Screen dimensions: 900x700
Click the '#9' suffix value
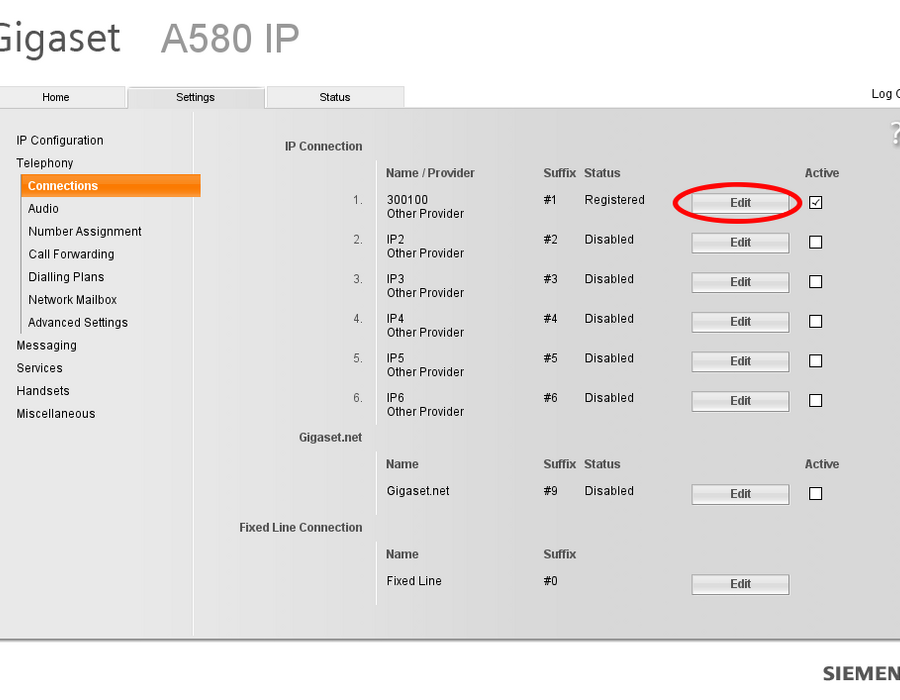550,491
